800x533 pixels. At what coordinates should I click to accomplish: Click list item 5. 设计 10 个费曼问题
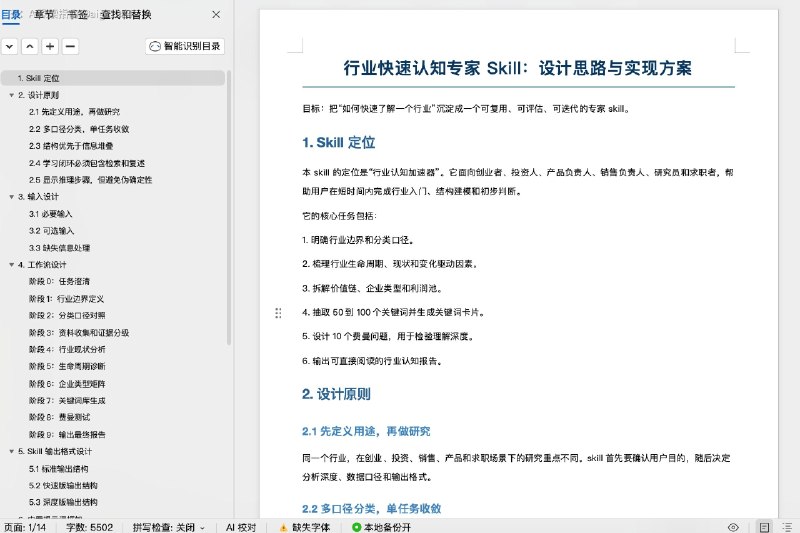pos(388,336)
